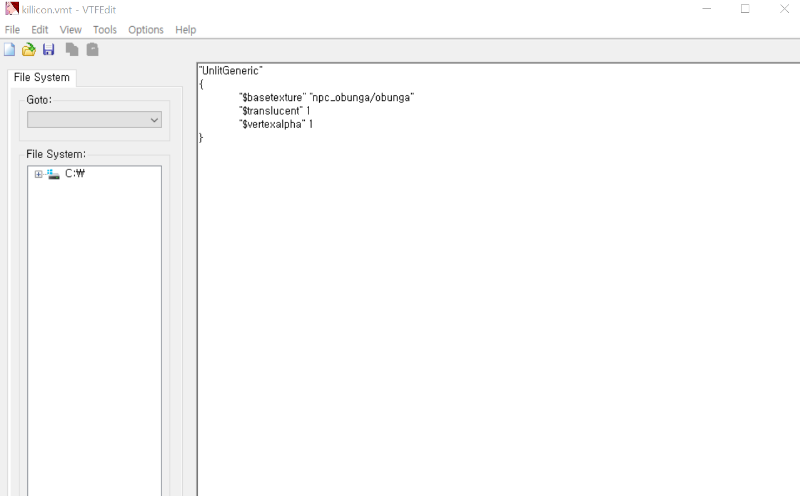Open the Options menu
Viewport: 800px width, 496px height.
pyautogui.click(x=146, y=30)
